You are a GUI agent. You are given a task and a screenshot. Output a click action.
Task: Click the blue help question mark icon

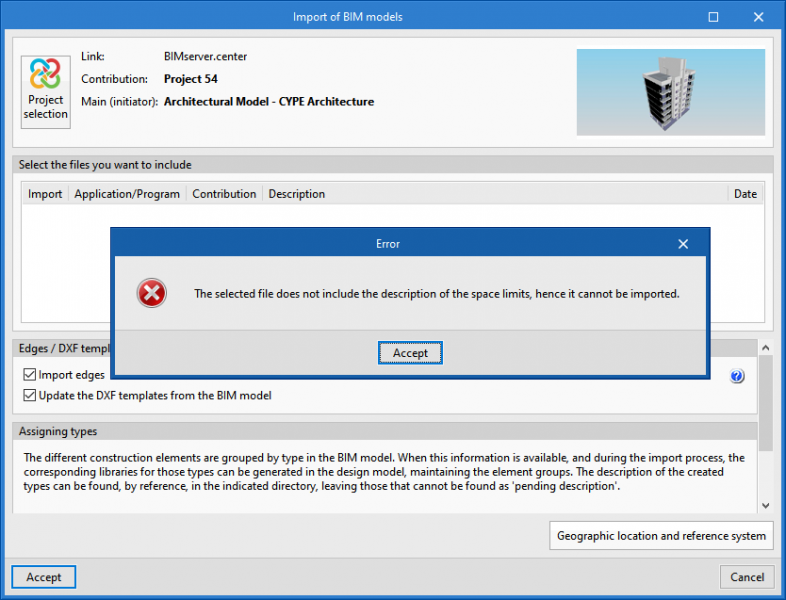(x=737, y=377)
